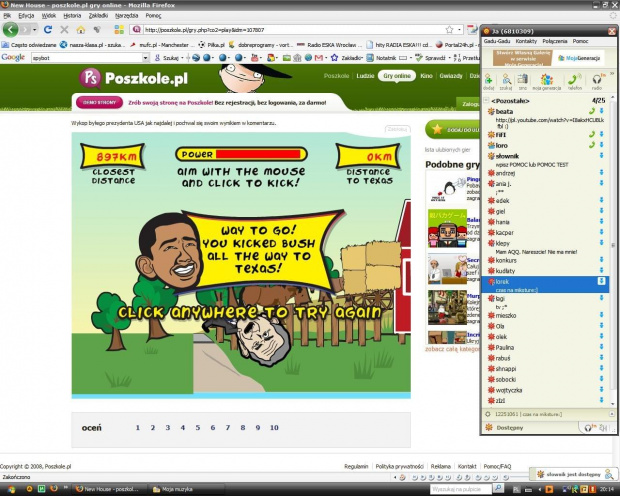Expand Gadu-Gadu toolbar overflow chevron
Viewport: 620px width, 496px height.
(x=612, y=74)
